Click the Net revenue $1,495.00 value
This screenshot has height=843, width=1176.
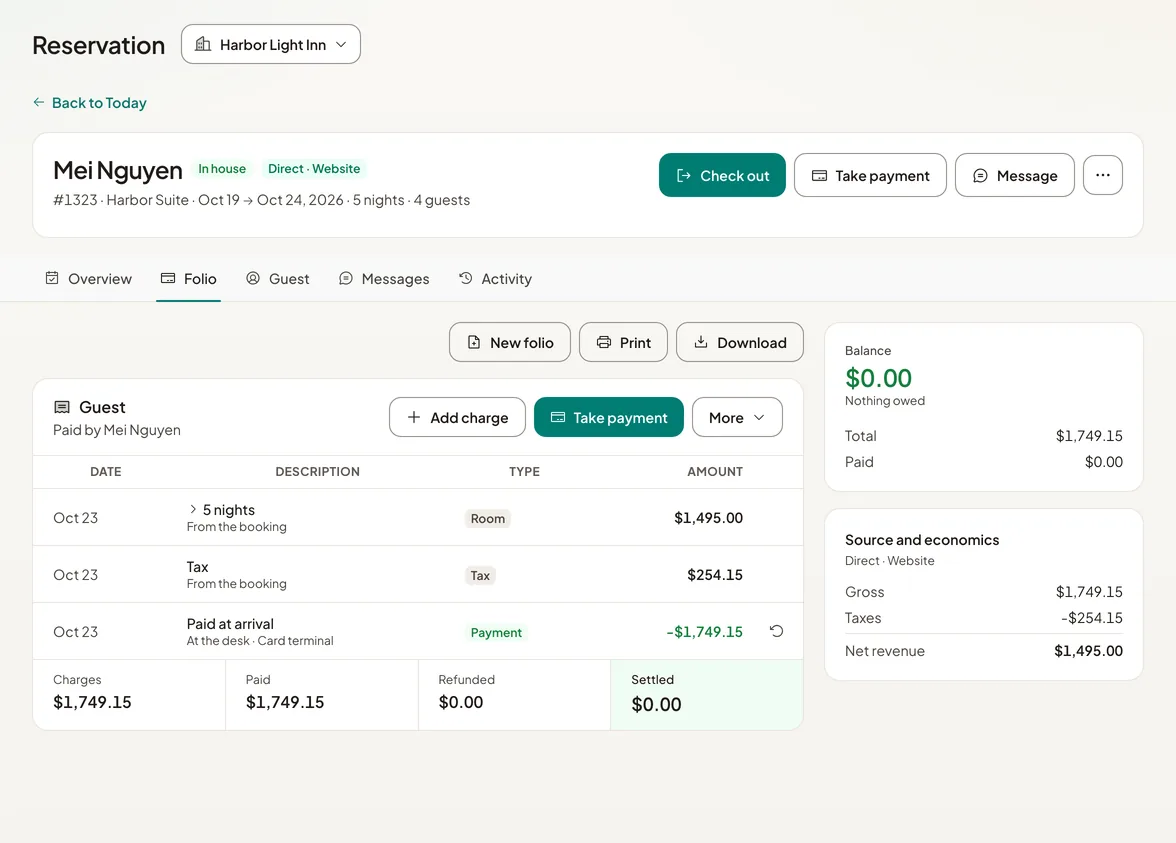[1088, 651]
